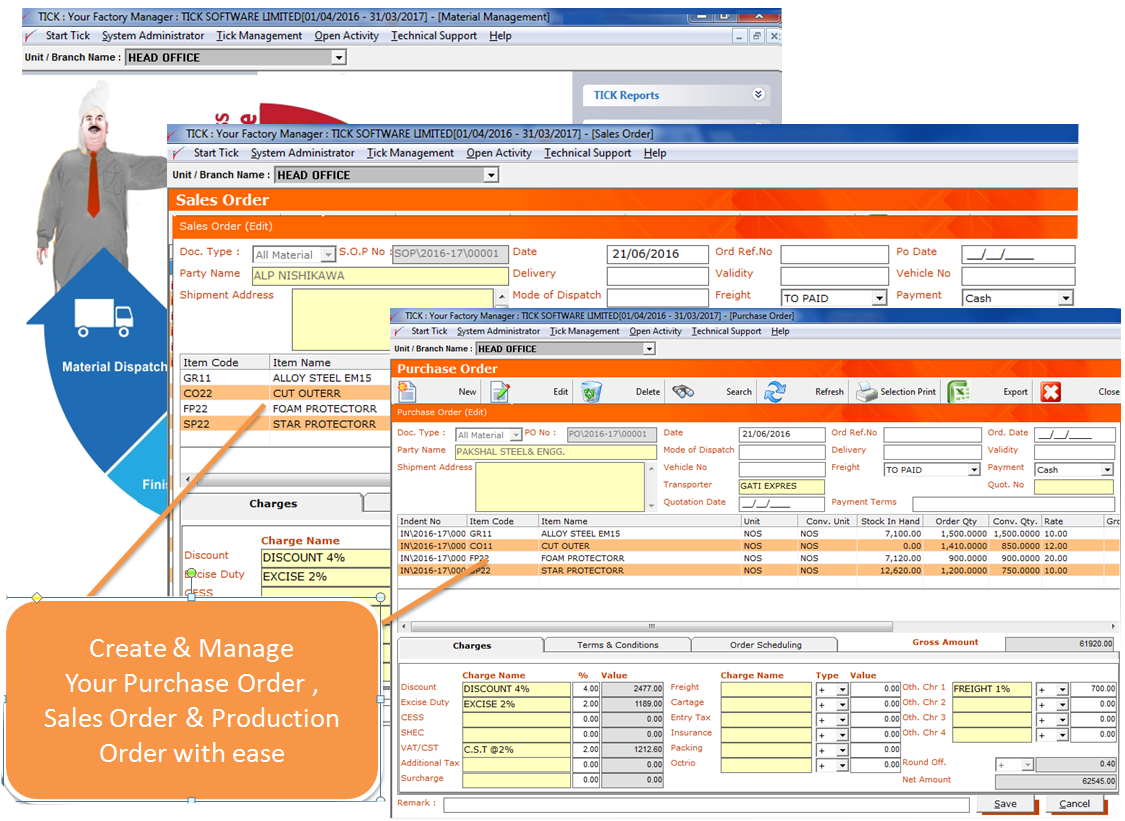Image resolution: width=1125 pixels, height=821 pixels.
Task: Click the Search binoculars icon
Action: [682, 392]
